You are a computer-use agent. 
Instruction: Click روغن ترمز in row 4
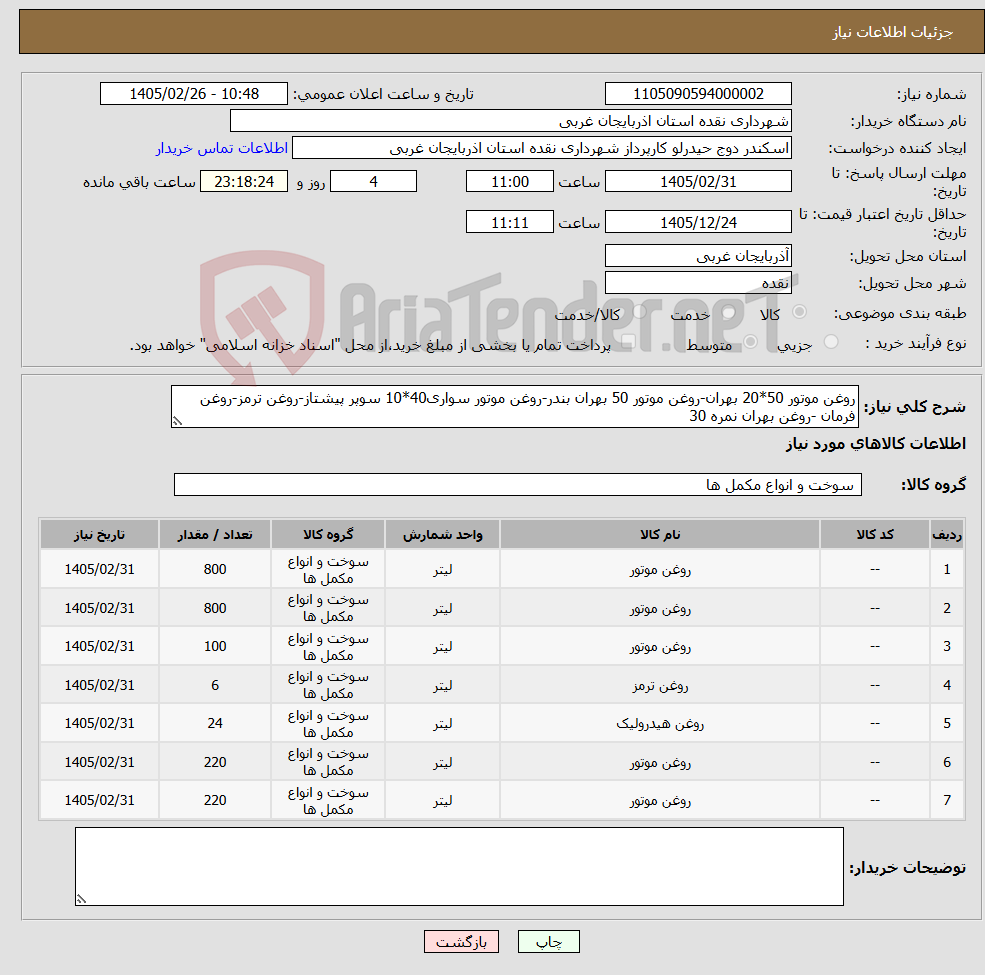pyautogui.click(x=660, y=685)
